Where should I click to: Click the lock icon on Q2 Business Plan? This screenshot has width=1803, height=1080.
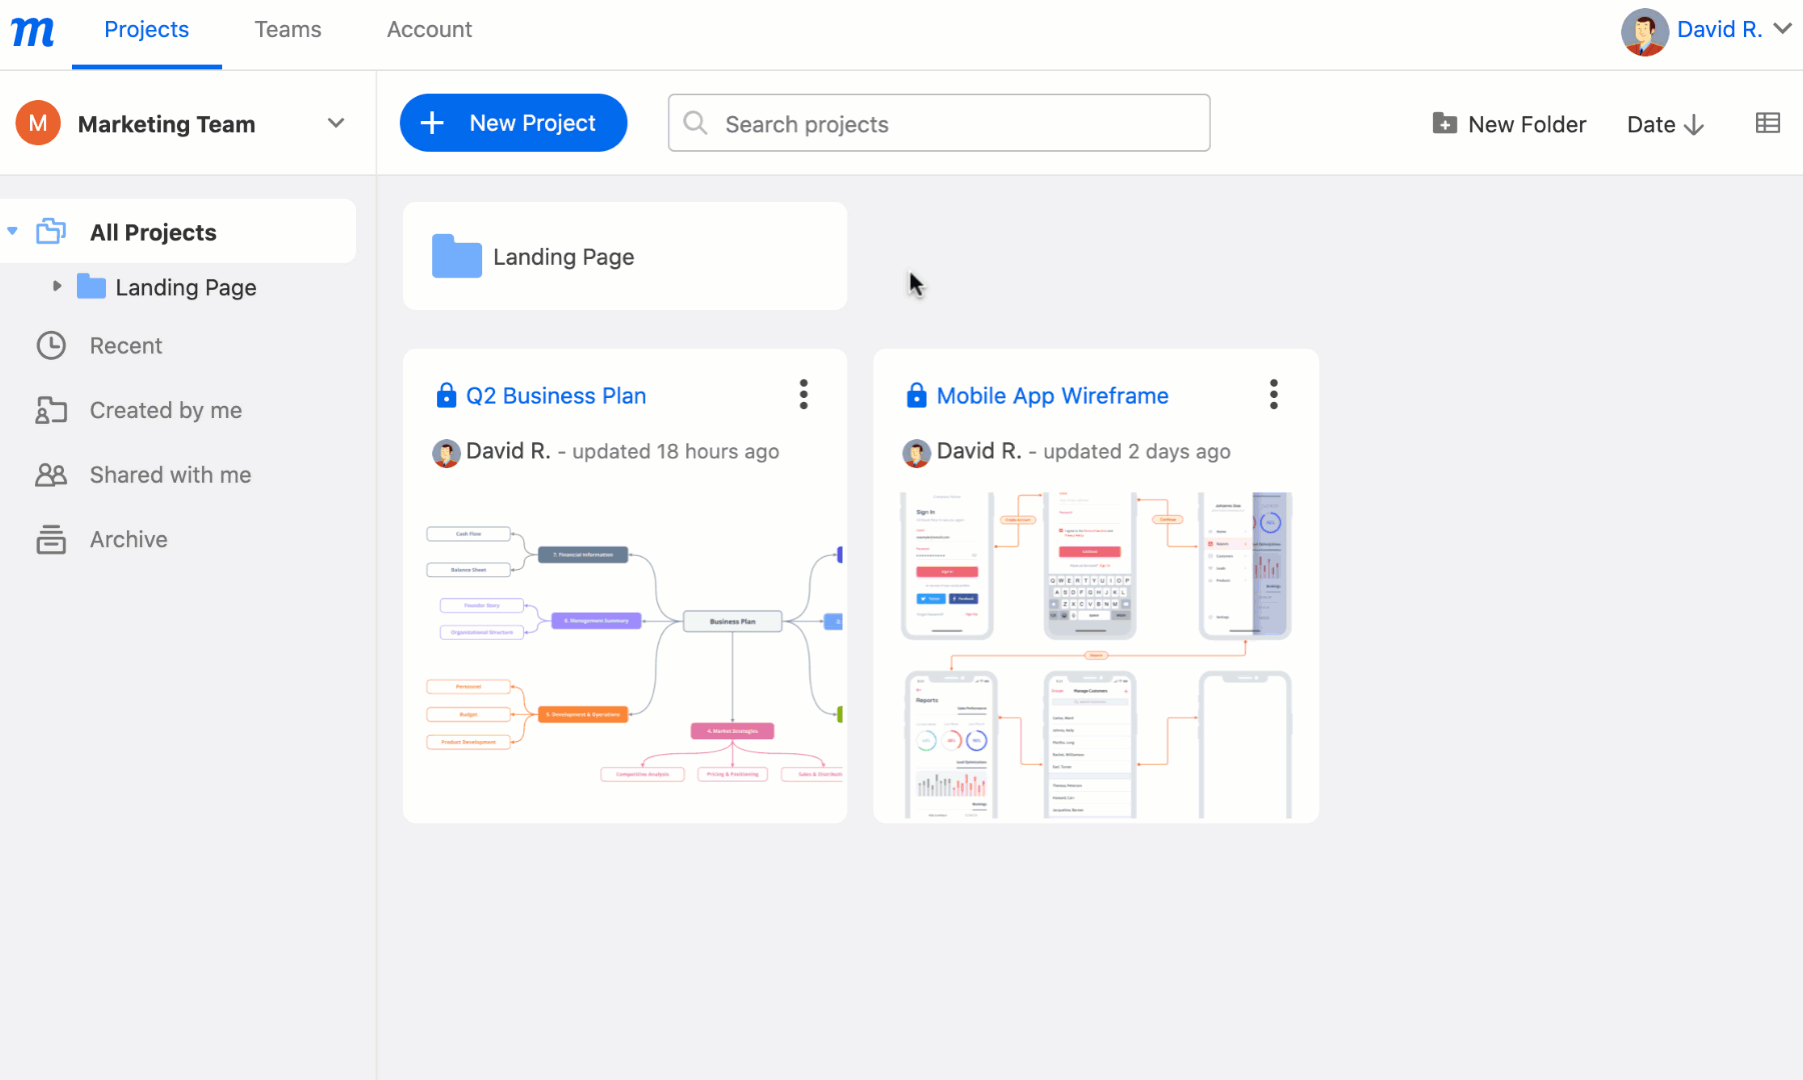click(446, 394)
